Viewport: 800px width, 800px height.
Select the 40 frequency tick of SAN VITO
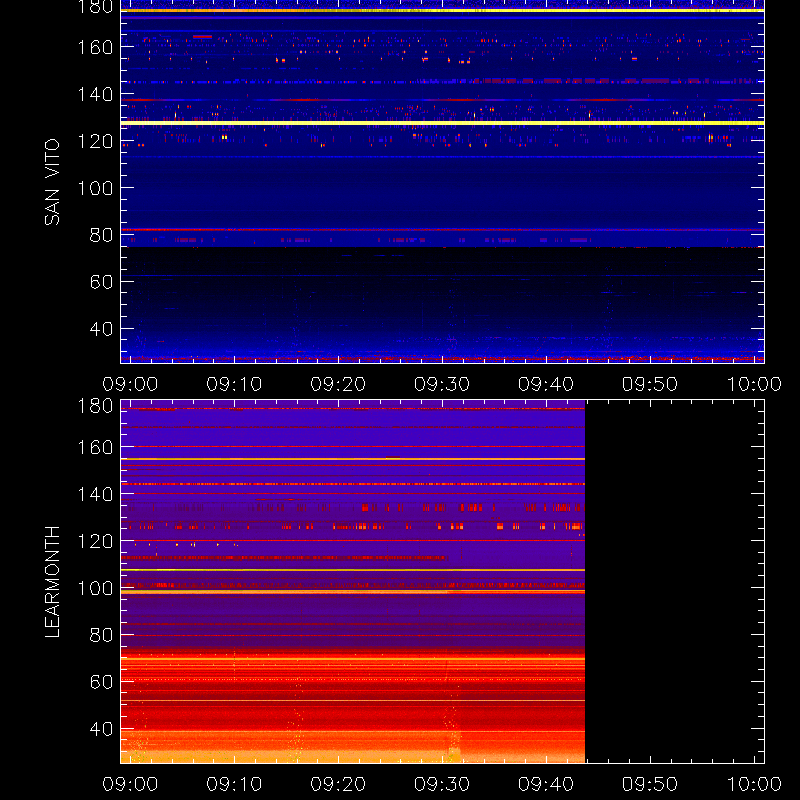(x=102, y=329)
